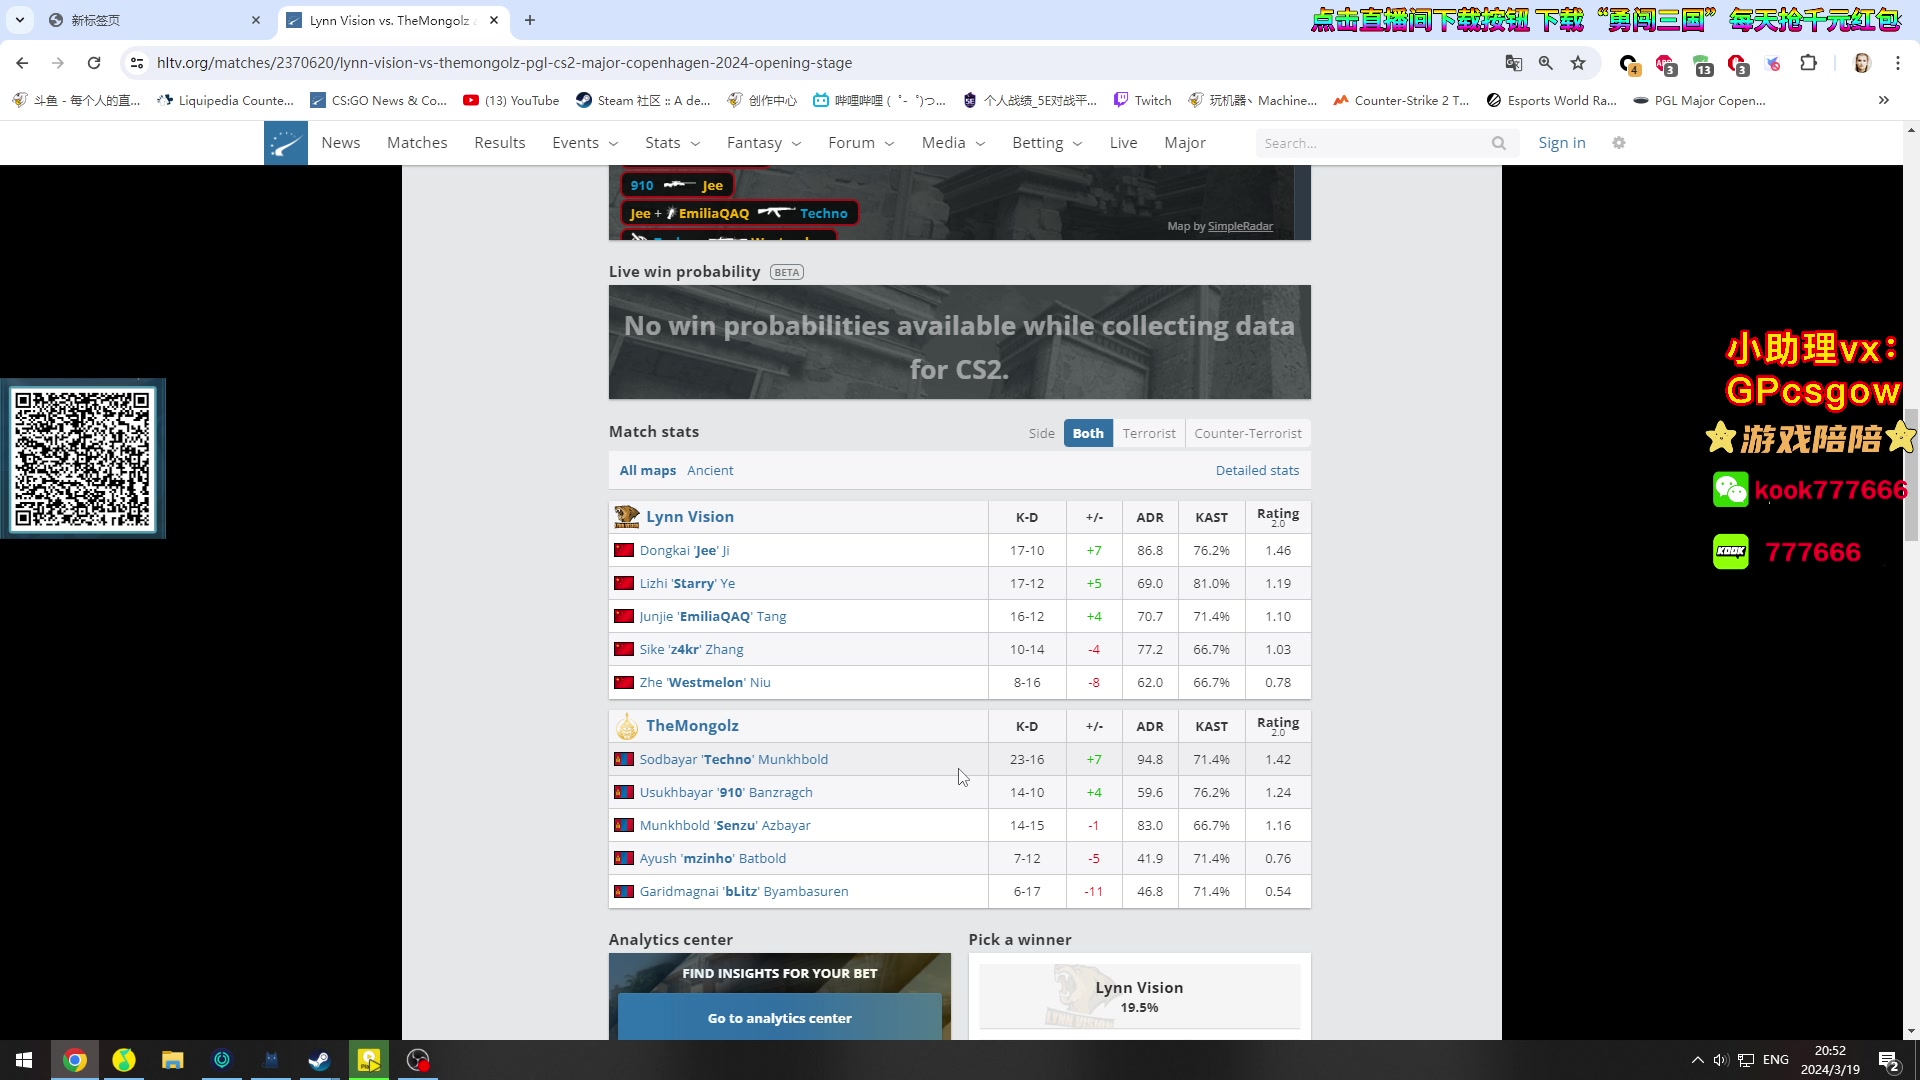Click the Chrome profile avatar
The width and height of the screenshot is (1920, 1080).
tap(1862, 63)
